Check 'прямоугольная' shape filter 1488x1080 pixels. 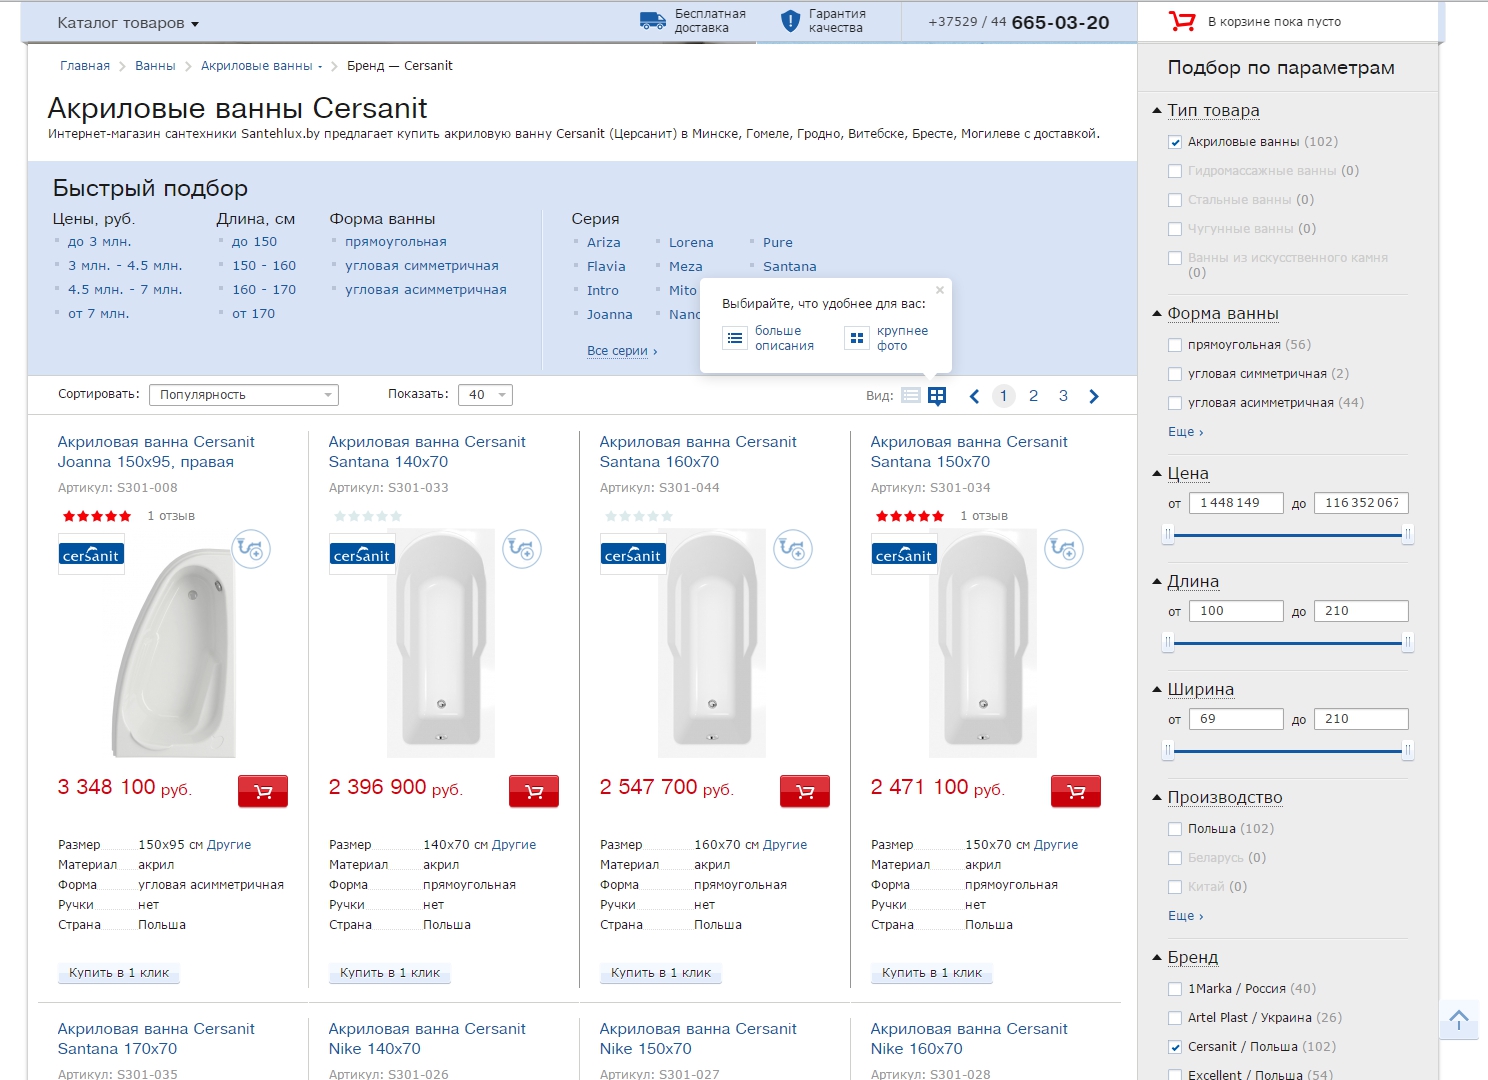pos(1175,345)
